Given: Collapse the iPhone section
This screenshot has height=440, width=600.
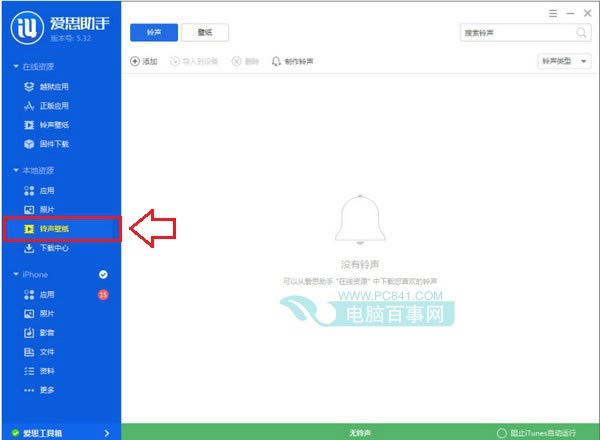Looking at the screenshot, I should (x=16, y=274).
